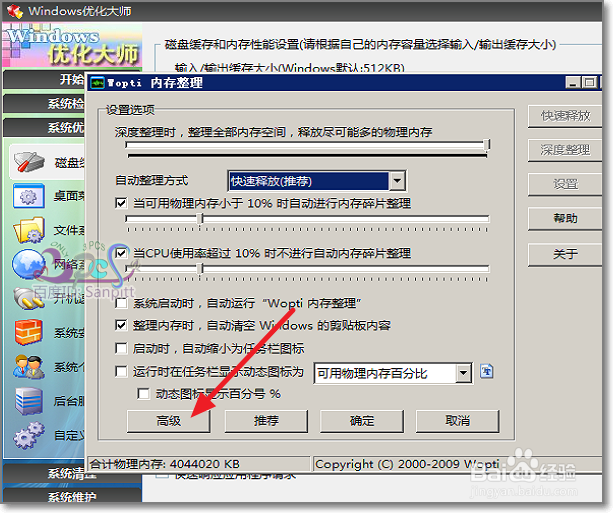Open the startup speed plug icon
The width and height of the screenshot is (613, 513).
click(28, 298)
